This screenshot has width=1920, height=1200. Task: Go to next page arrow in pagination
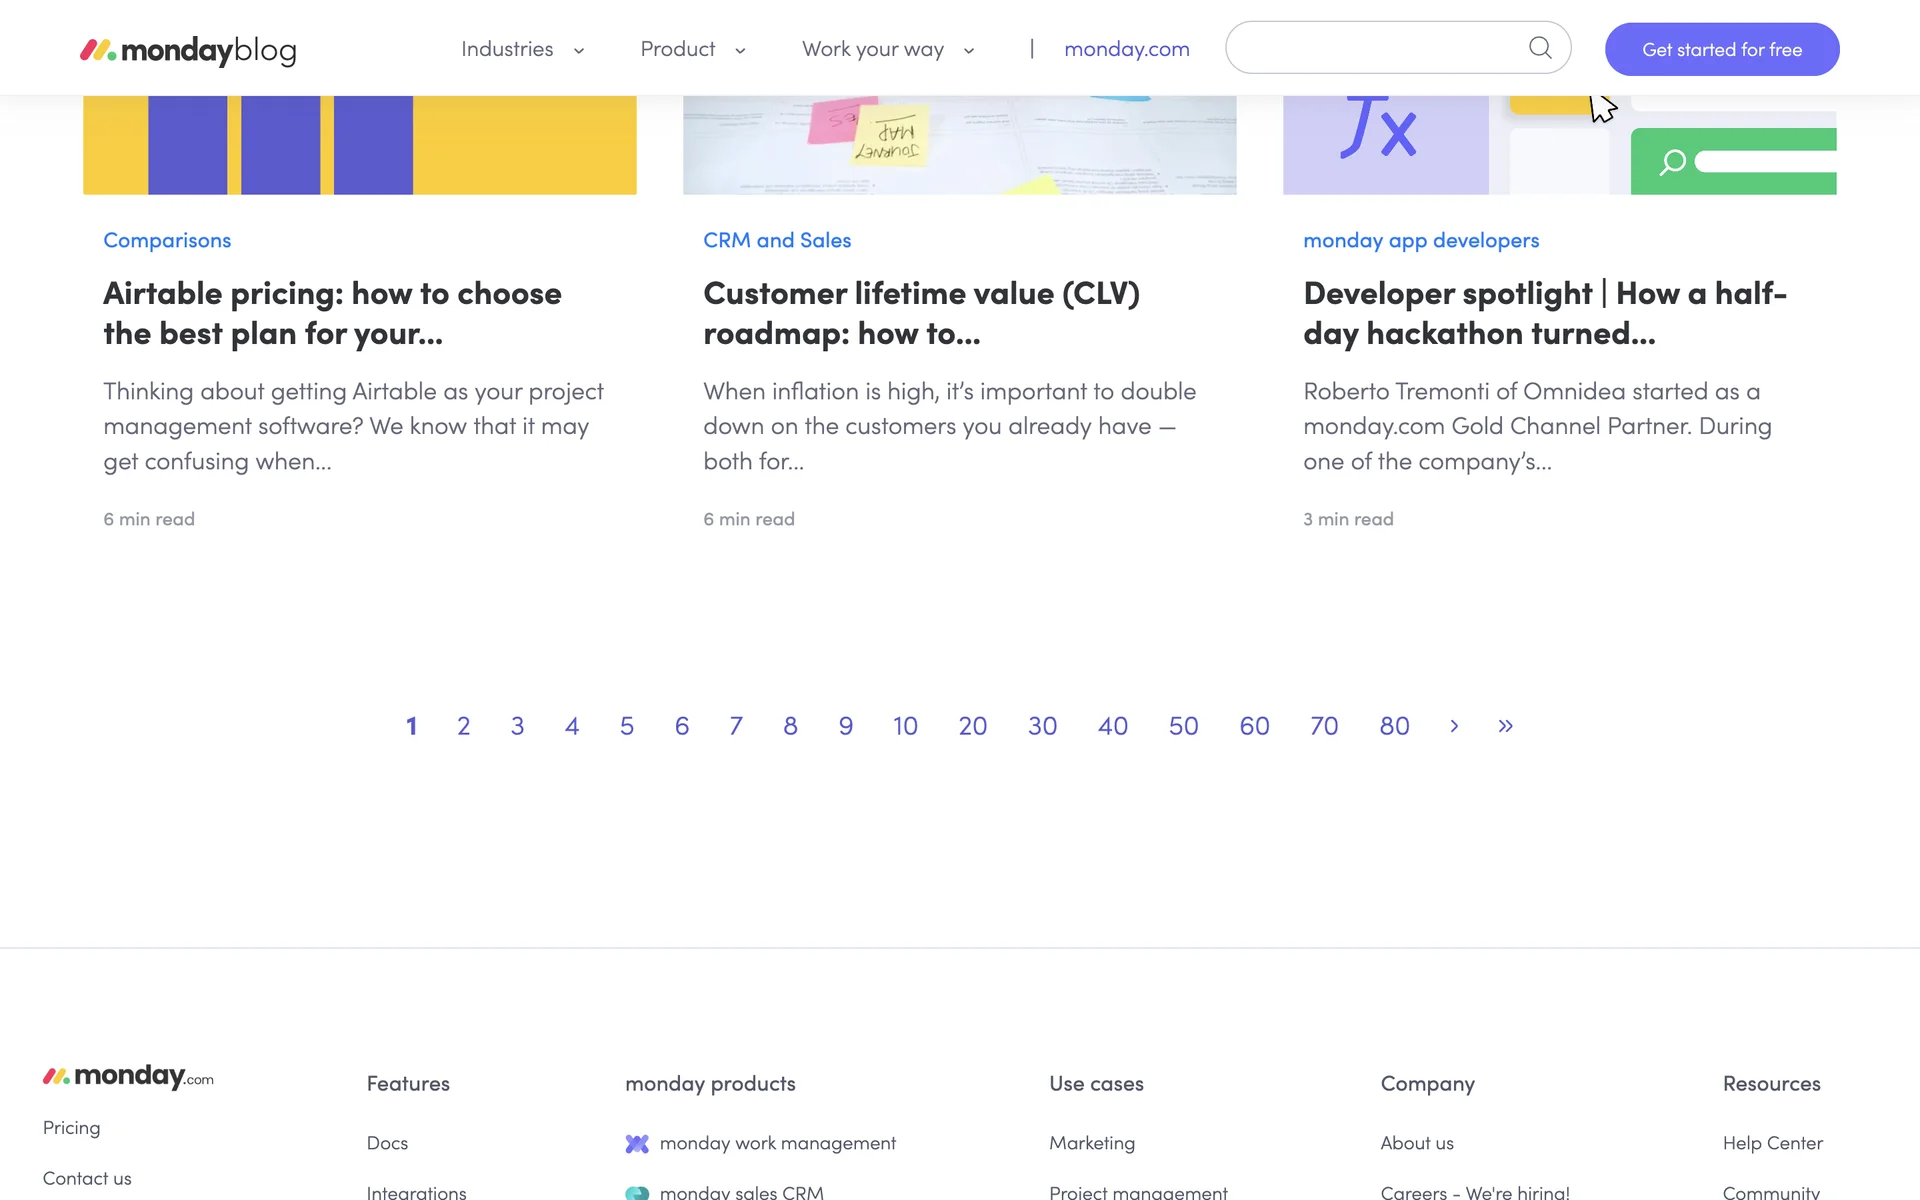coord(1454,726)
